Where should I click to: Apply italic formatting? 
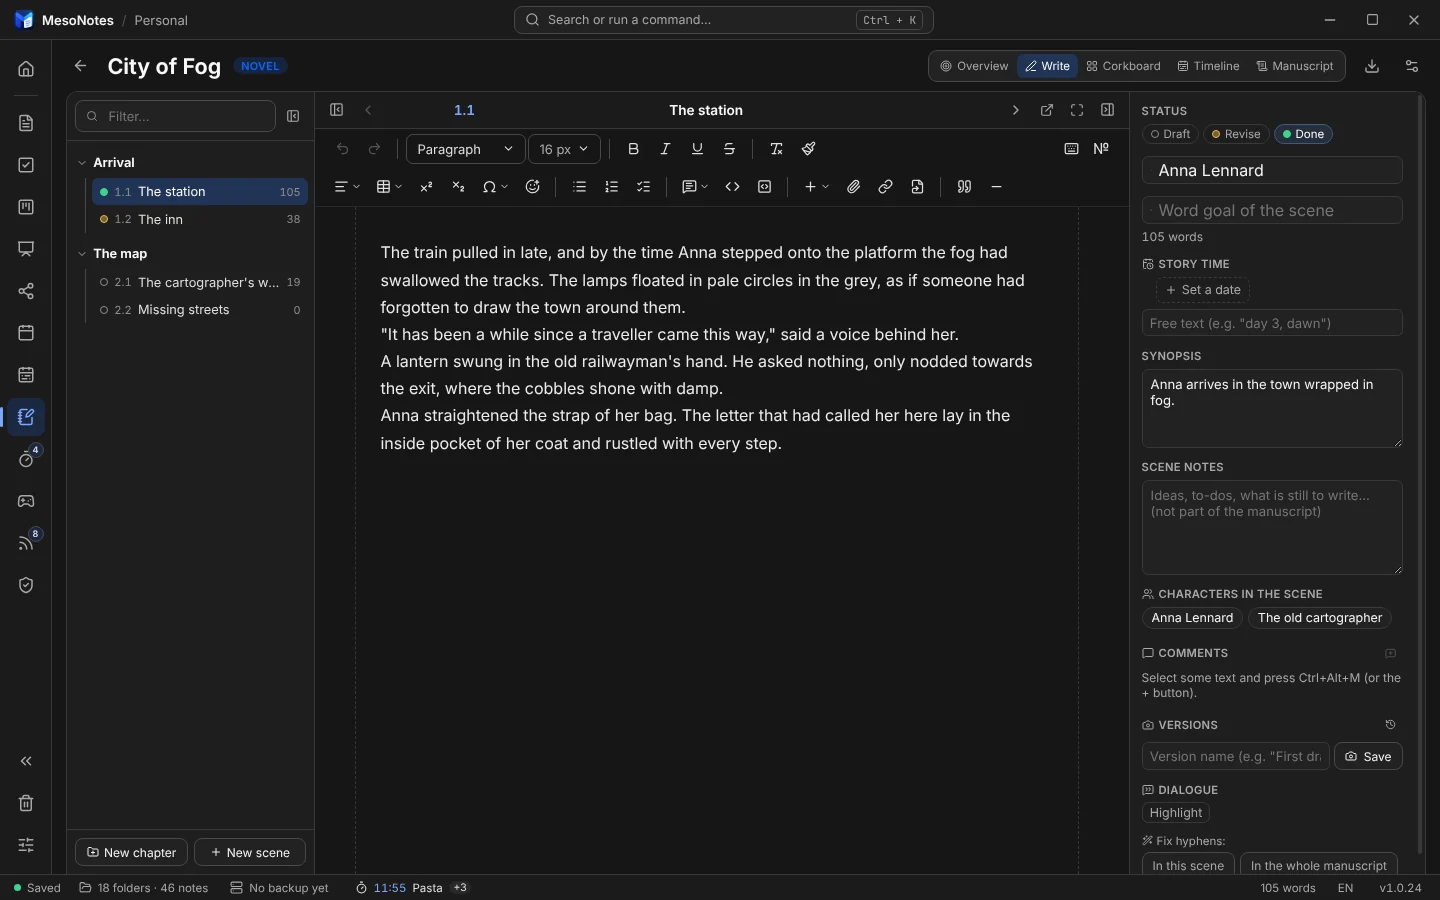pyautogui.click(x=666, y=149)
